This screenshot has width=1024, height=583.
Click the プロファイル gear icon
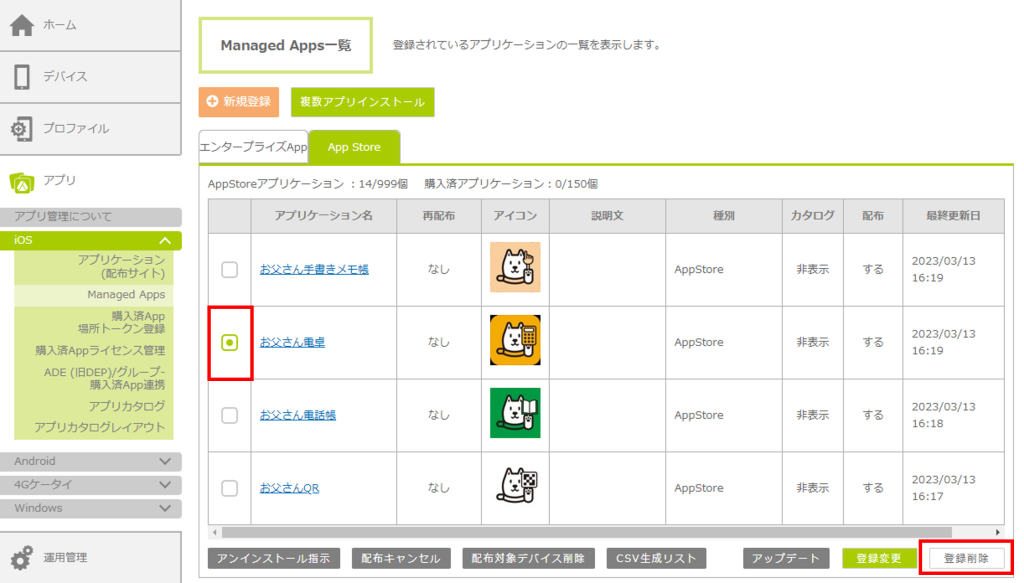(22, 129)
